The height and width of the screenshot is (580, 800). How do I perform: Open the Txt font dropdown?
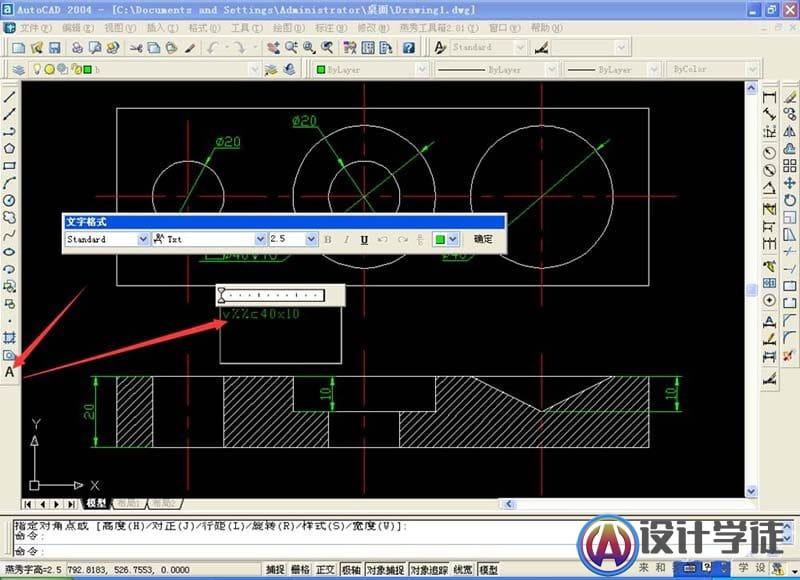[x=260, y=239]
